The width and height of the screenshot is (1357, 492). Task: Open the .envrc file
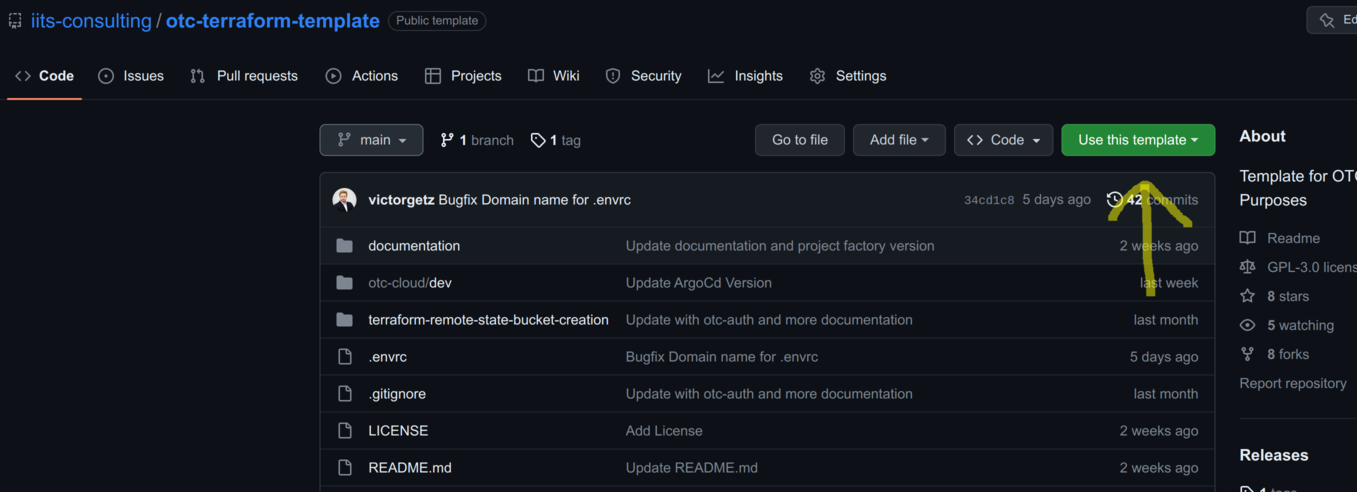click(388, 357)
